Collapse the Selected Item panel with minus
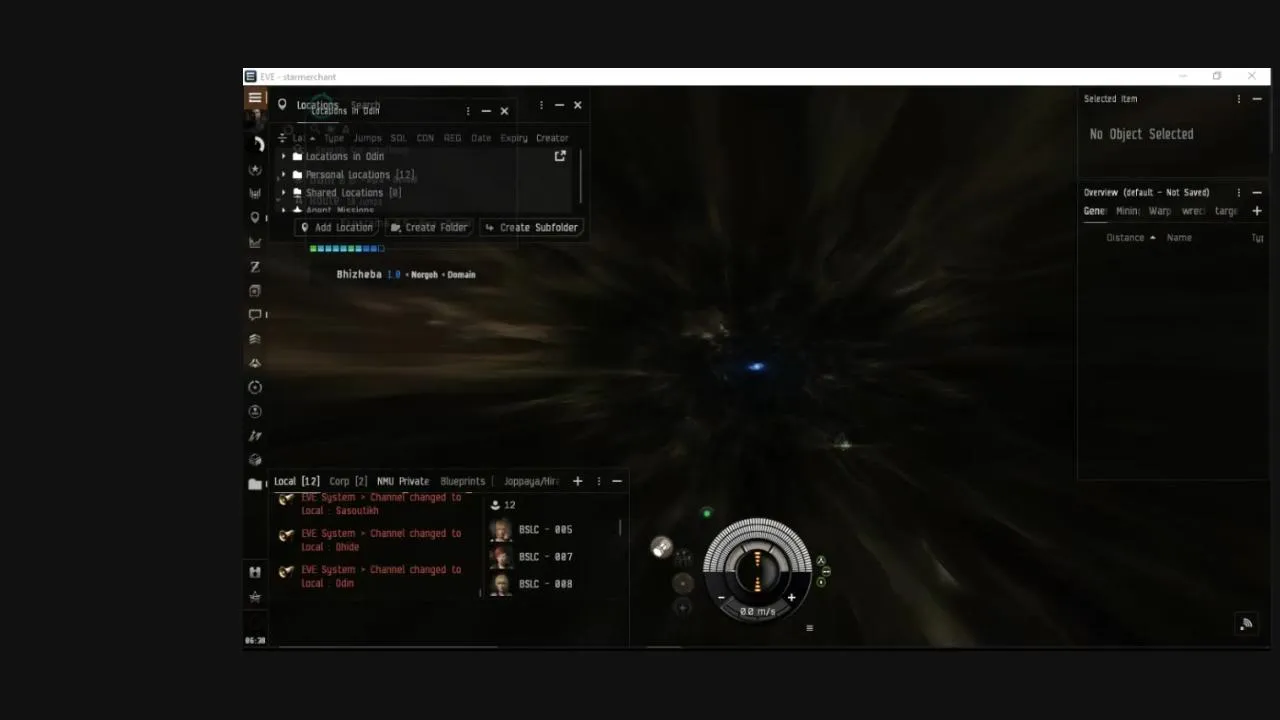 [1257, 99]
